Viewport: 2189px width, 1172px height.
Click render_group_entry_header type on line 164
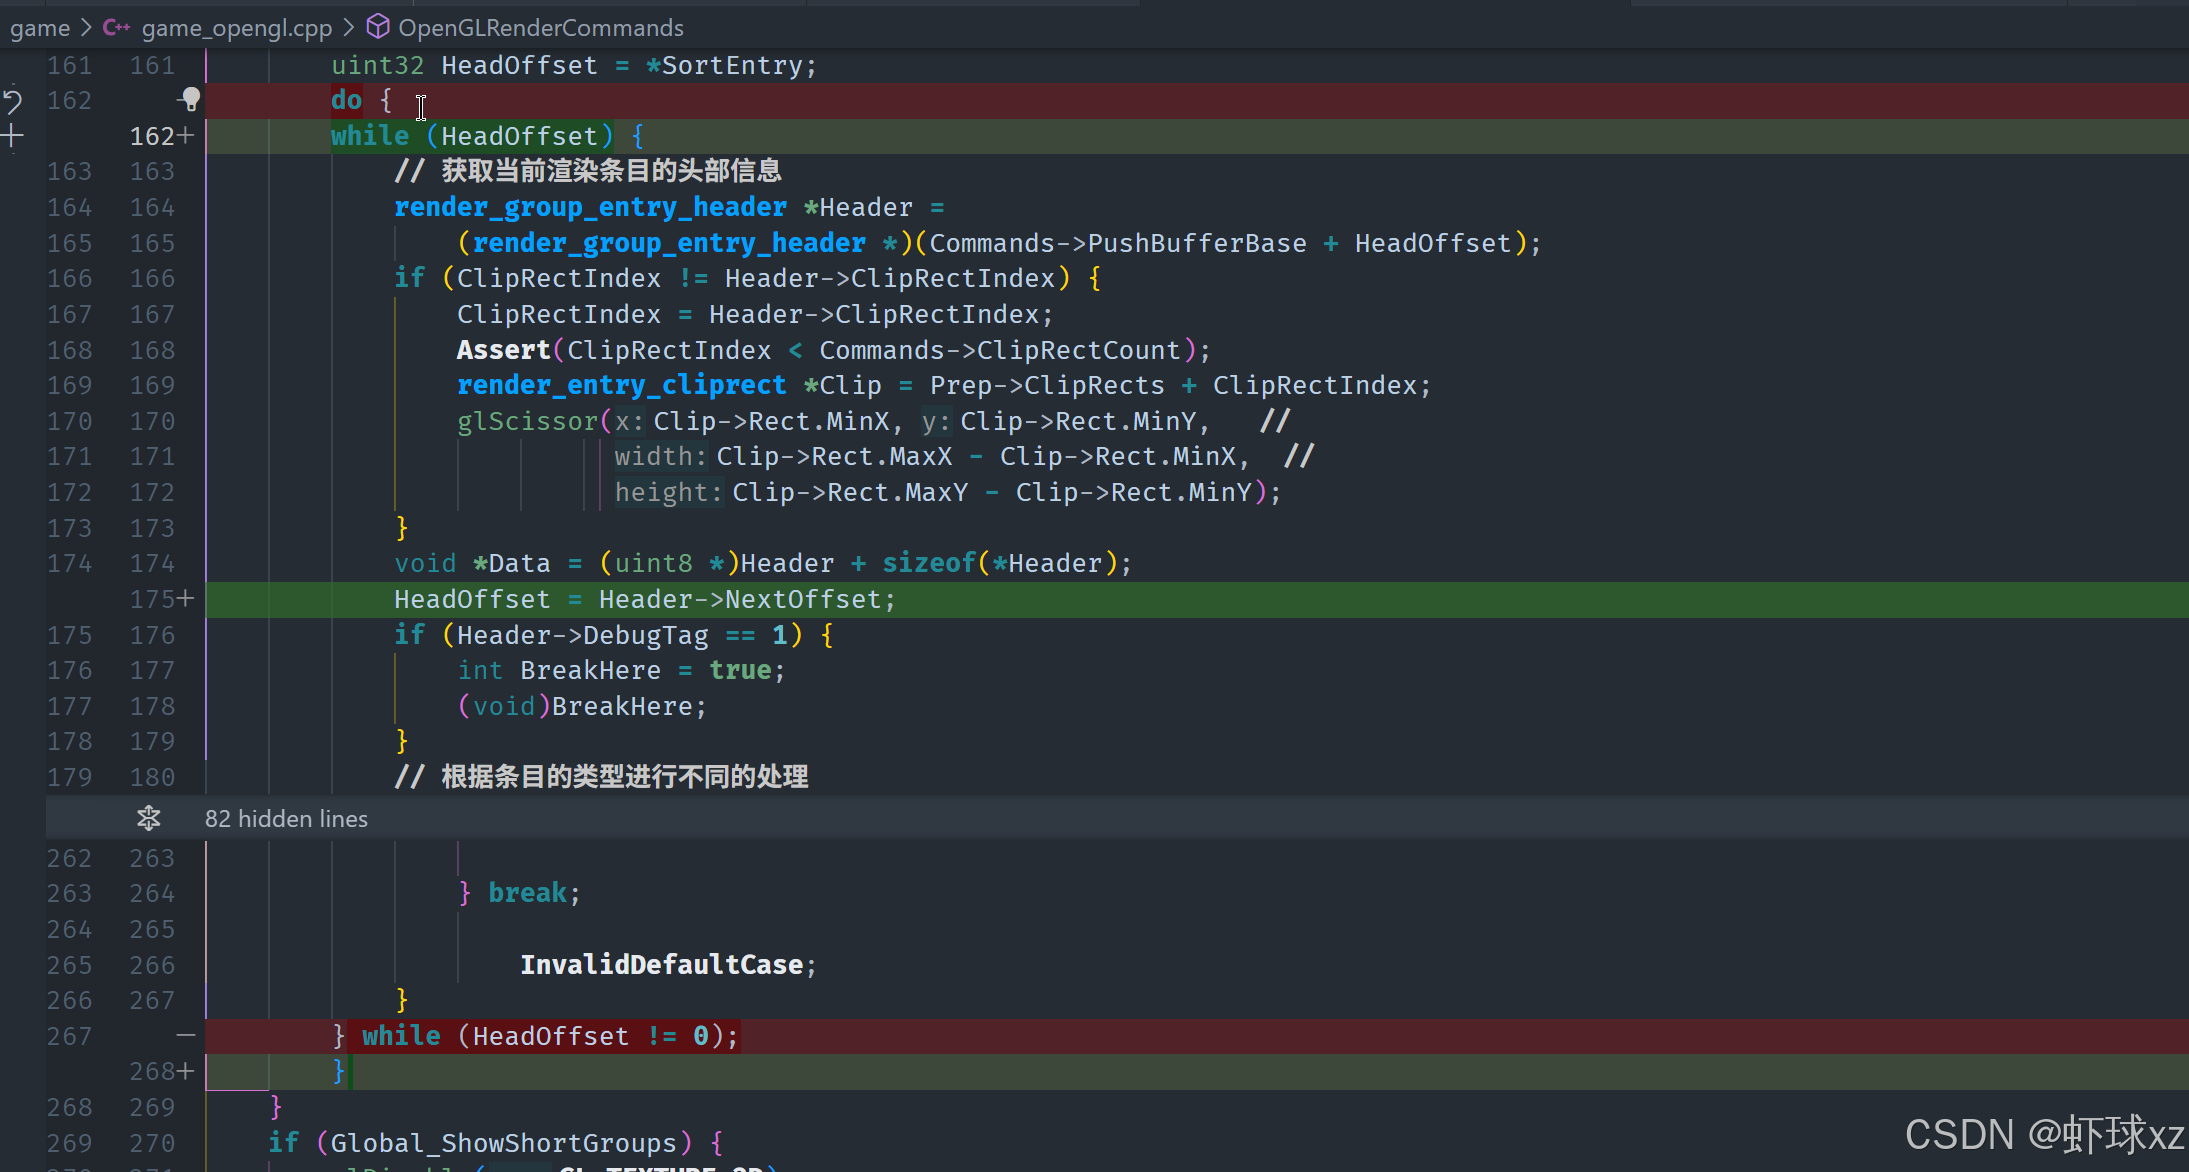tap(590, 207)
